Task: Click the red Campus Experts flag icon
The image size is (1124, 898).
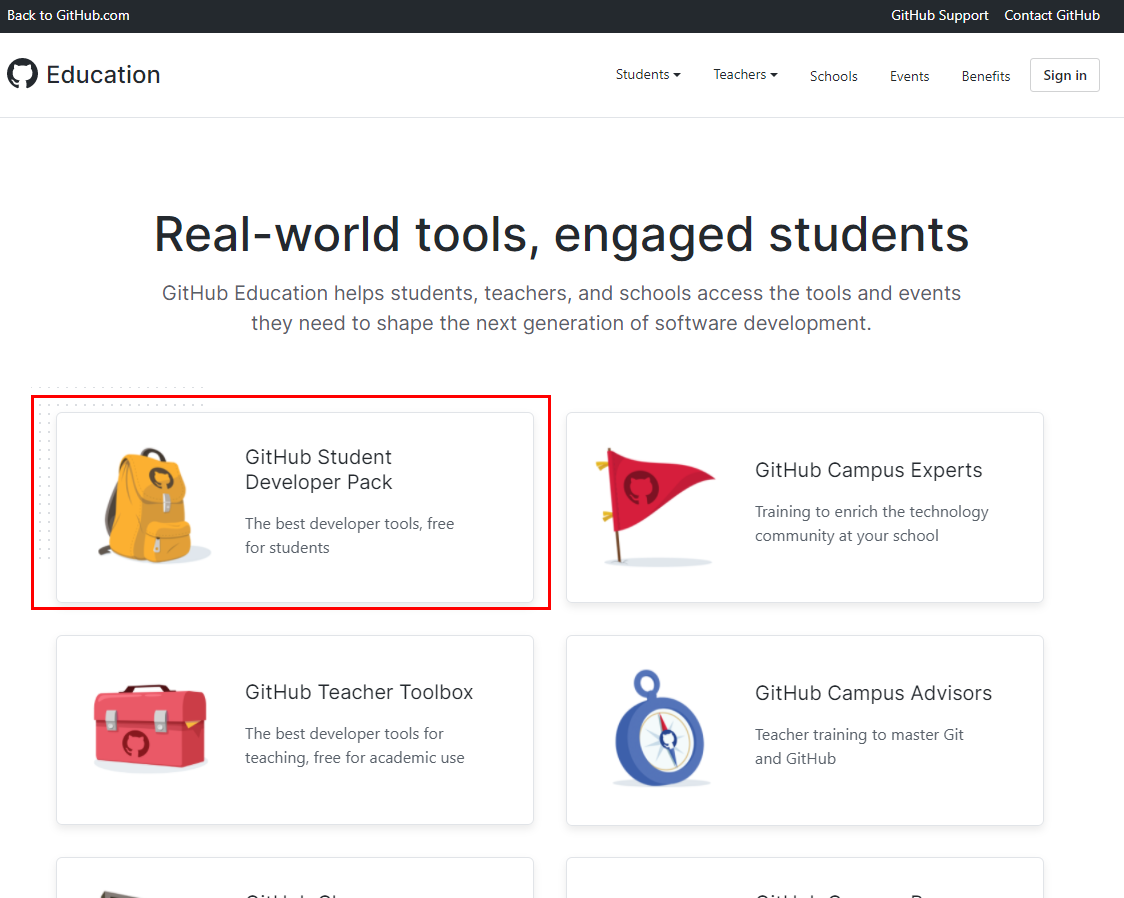Action: (x=657, y=507)
